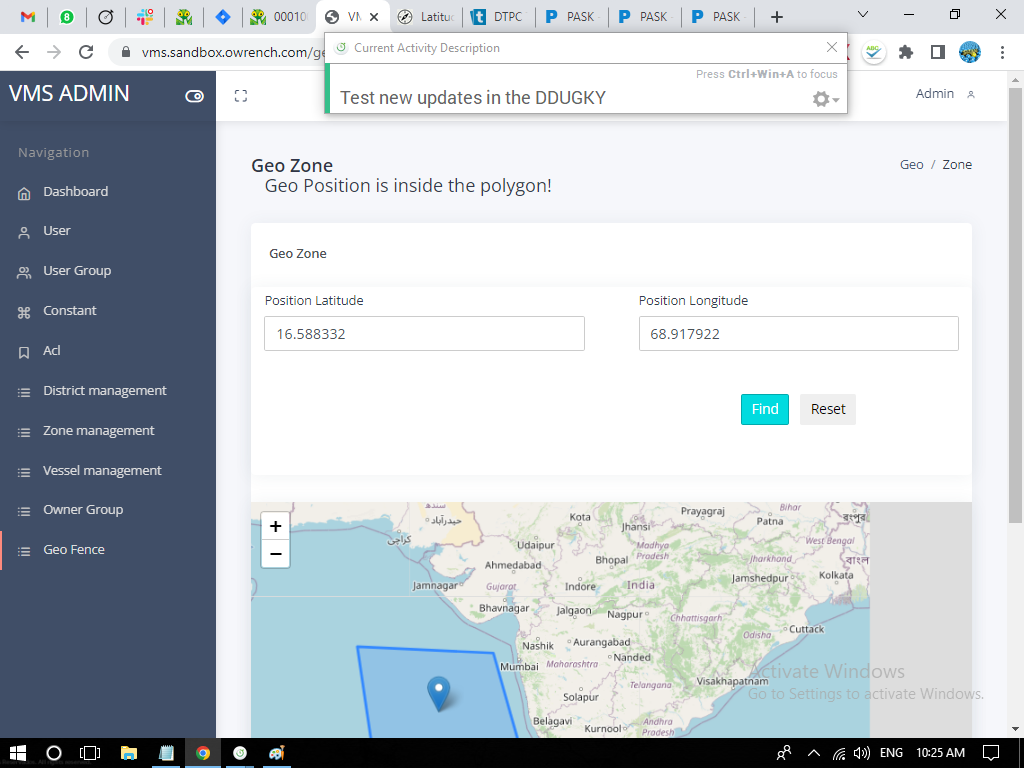The image size is (1024, 768).
Task: Zoom in on the map
Action: pos(275,526)
